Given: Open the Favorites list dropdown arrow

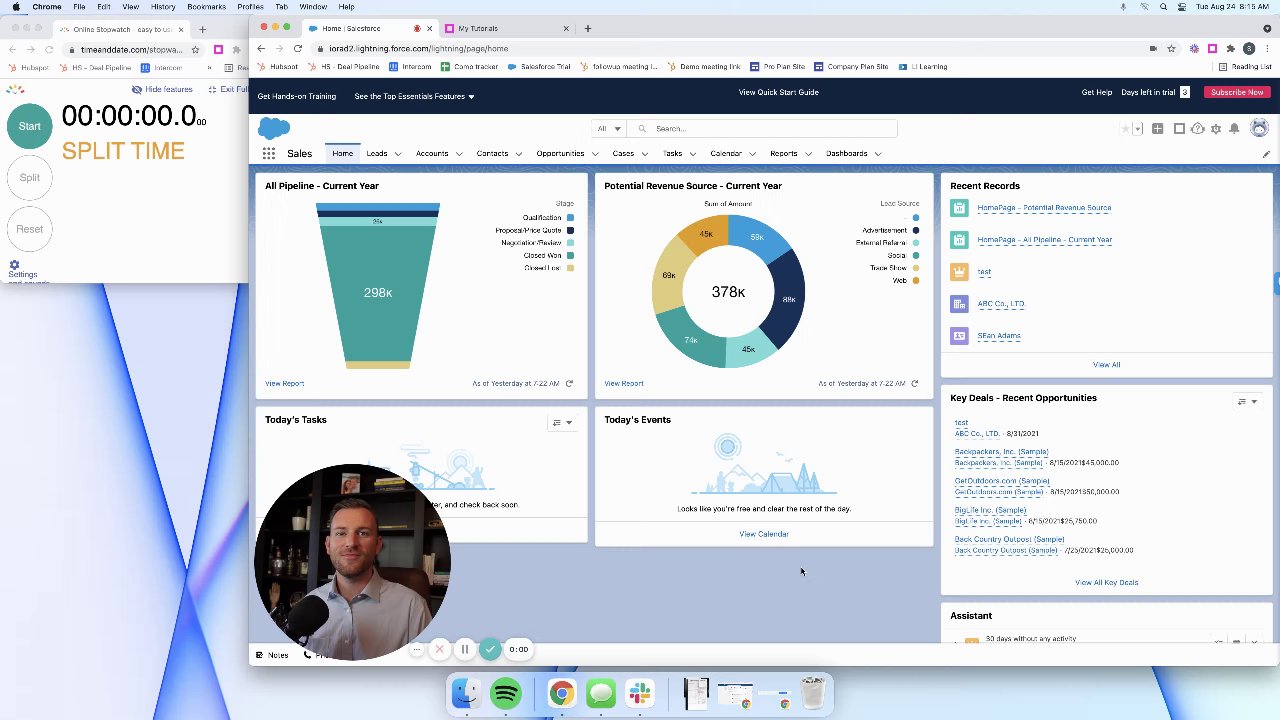Looking at the screenshot, I should (x=1138, y=129).
